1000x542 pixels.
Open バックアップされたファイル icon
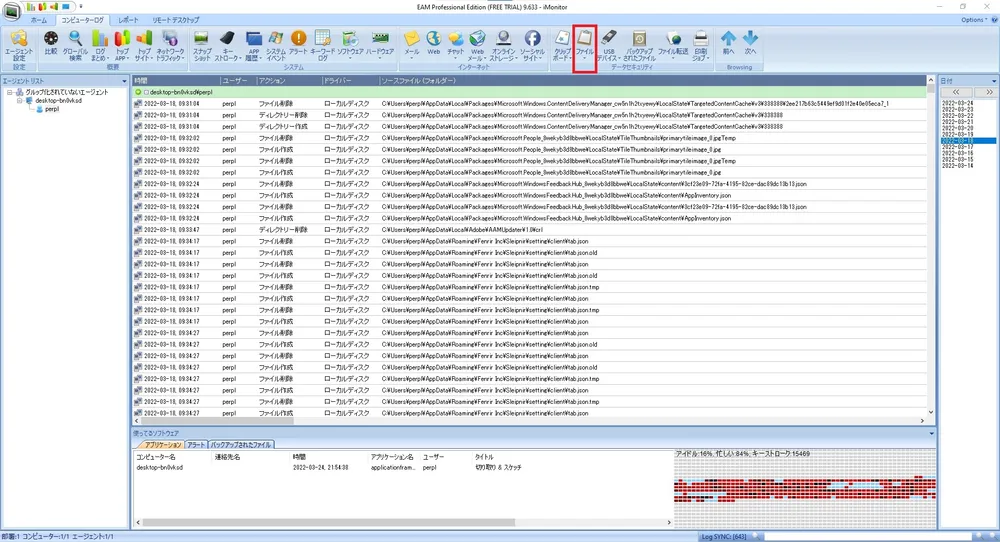click(639, 45)
